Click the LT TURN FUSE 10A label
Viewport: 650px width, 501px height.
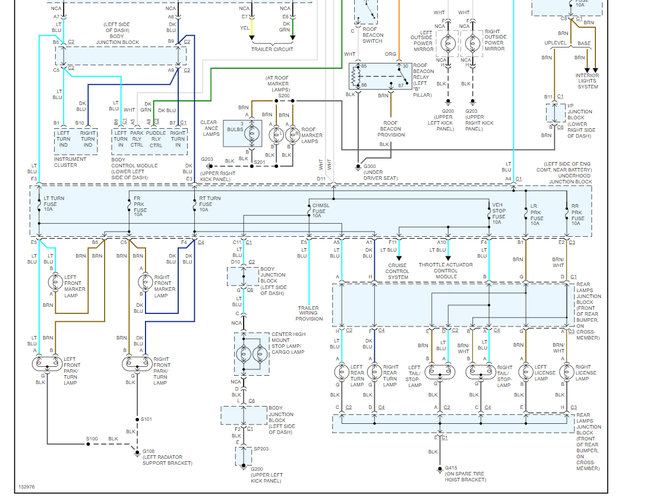tap(54, 204)
